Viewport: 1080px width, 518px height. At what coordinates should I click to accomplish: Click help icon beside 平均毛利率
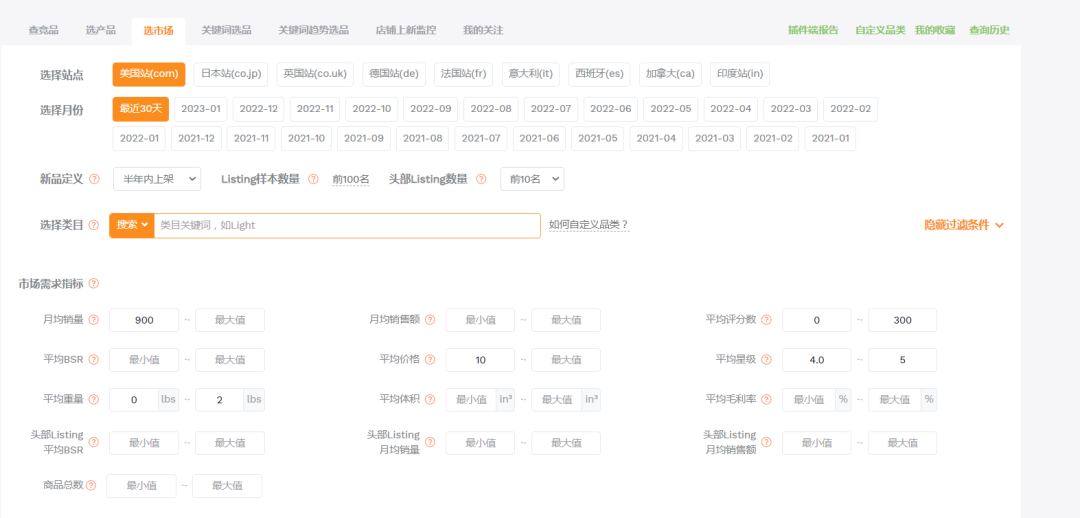point(766,399)
